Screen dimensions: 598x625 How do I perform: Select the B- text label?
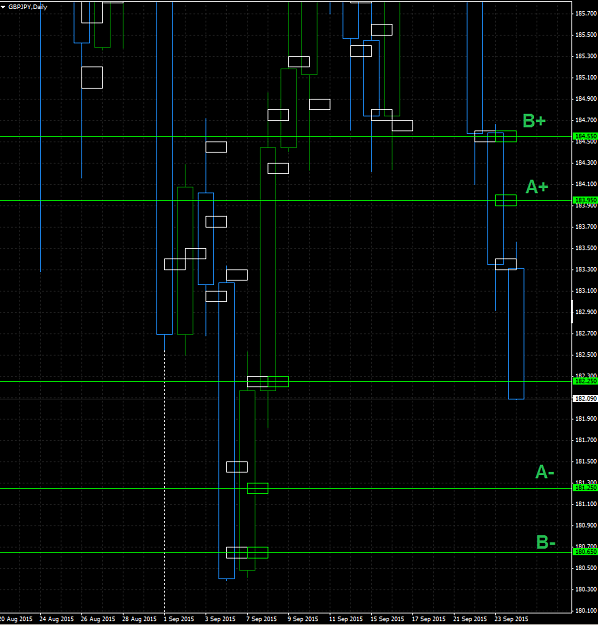546,542
